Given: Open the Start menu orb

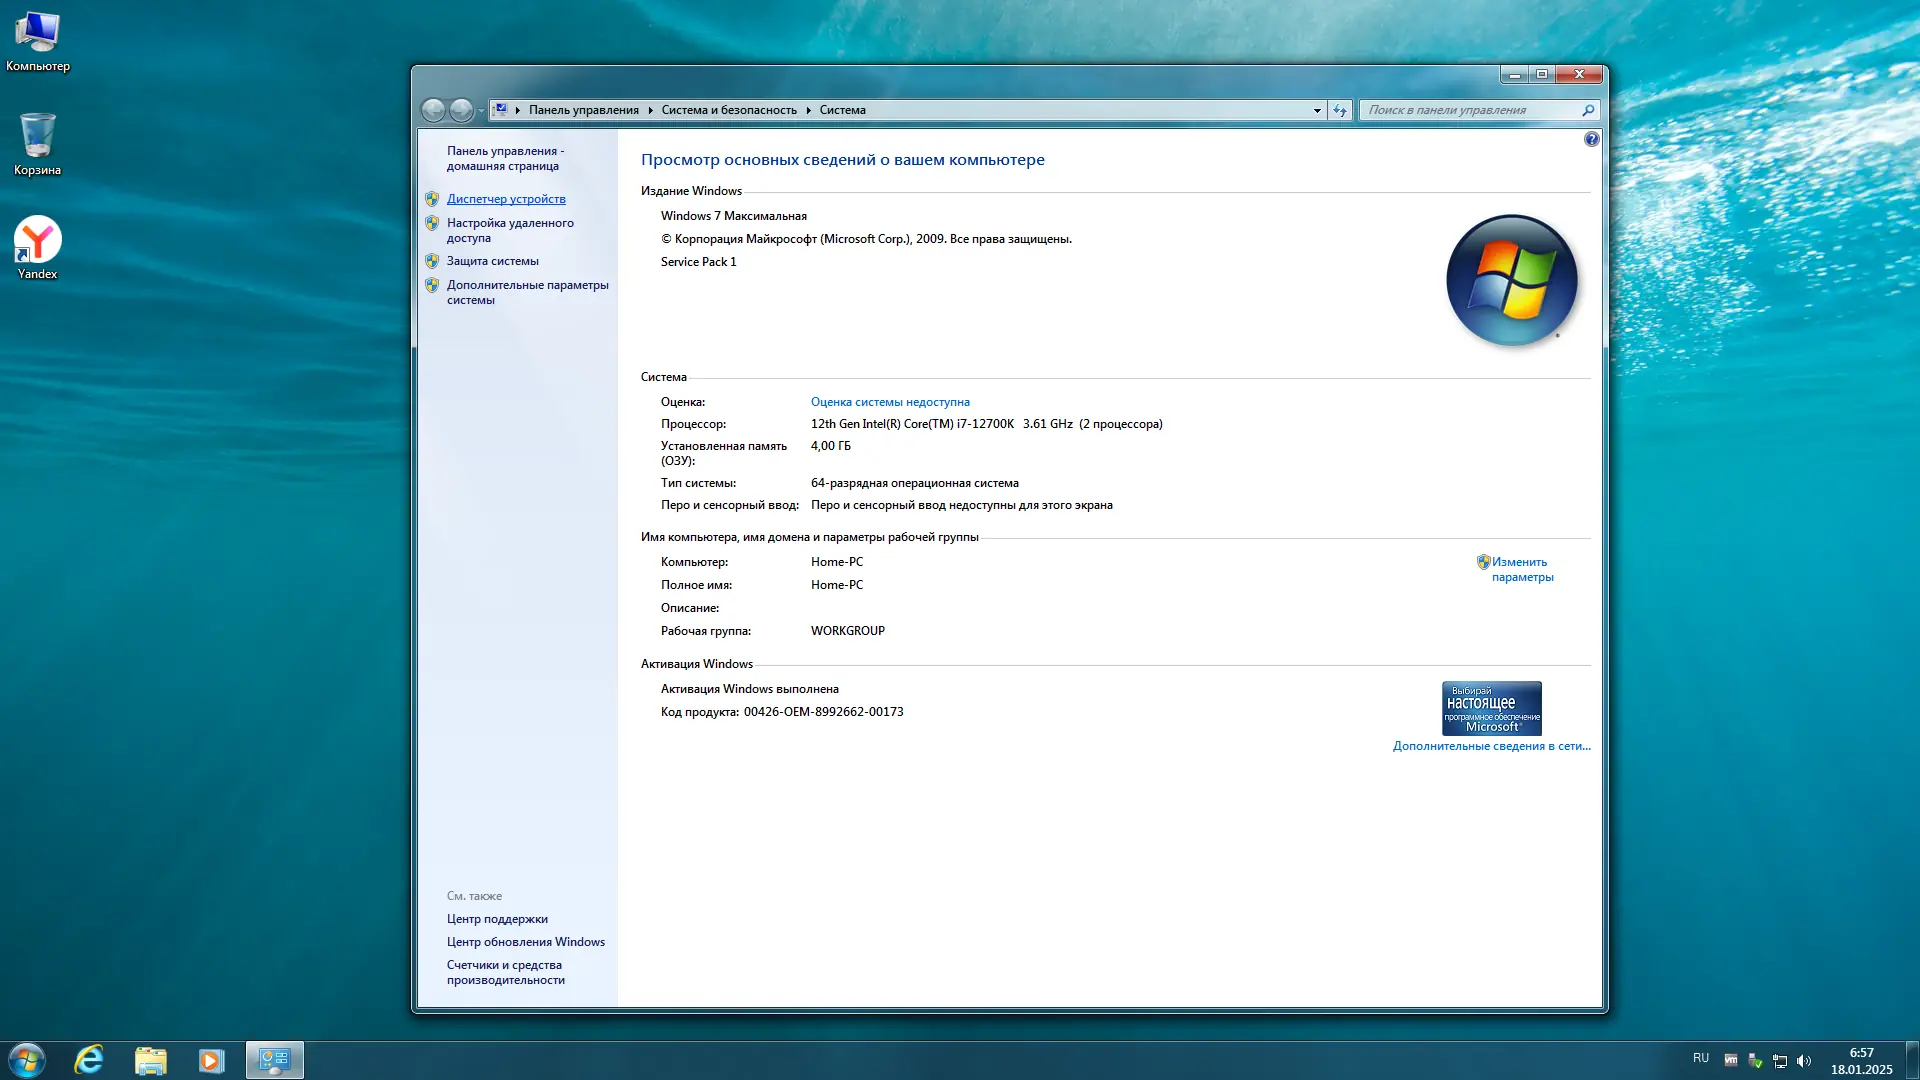Looking at the screenshot, I should [x=27, y=1059].
